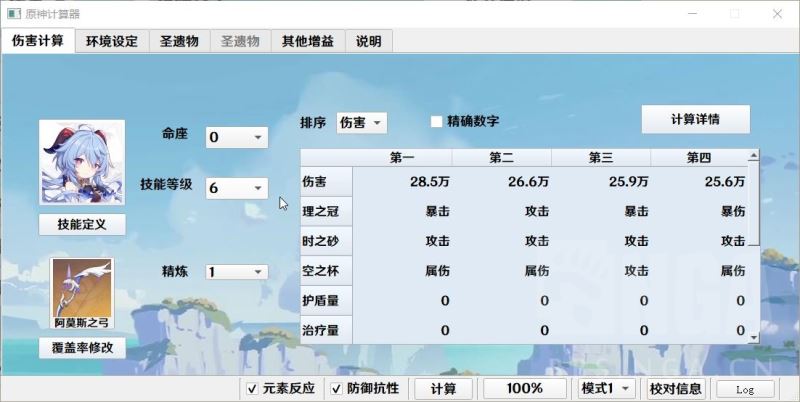Click the 校对信息 button

point(677,389)
